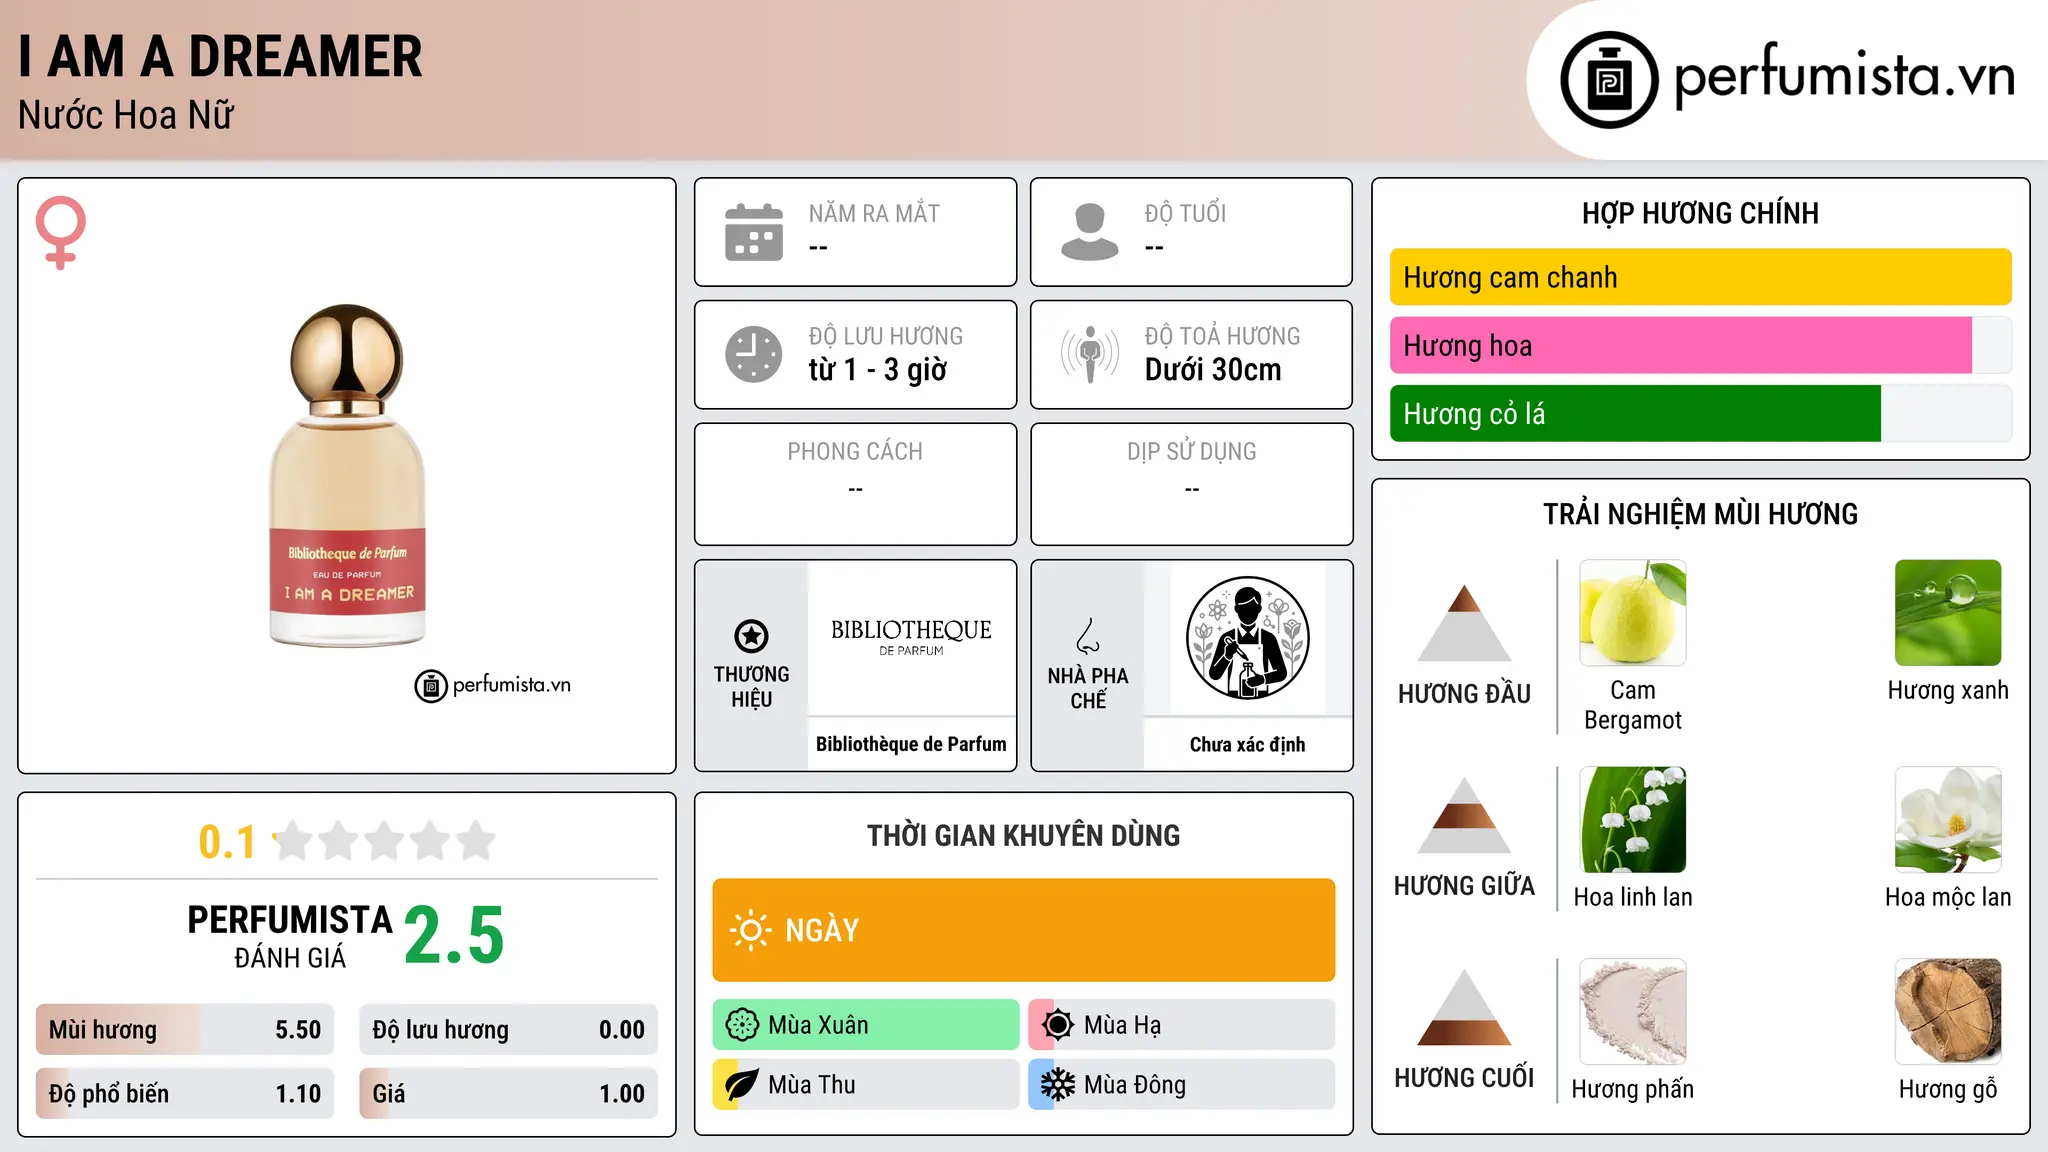Viewport: 2048px width, 1152px height.
Task: Click the 'Nước Hoa Nữ' subtitle
Action: coord(126,115)
